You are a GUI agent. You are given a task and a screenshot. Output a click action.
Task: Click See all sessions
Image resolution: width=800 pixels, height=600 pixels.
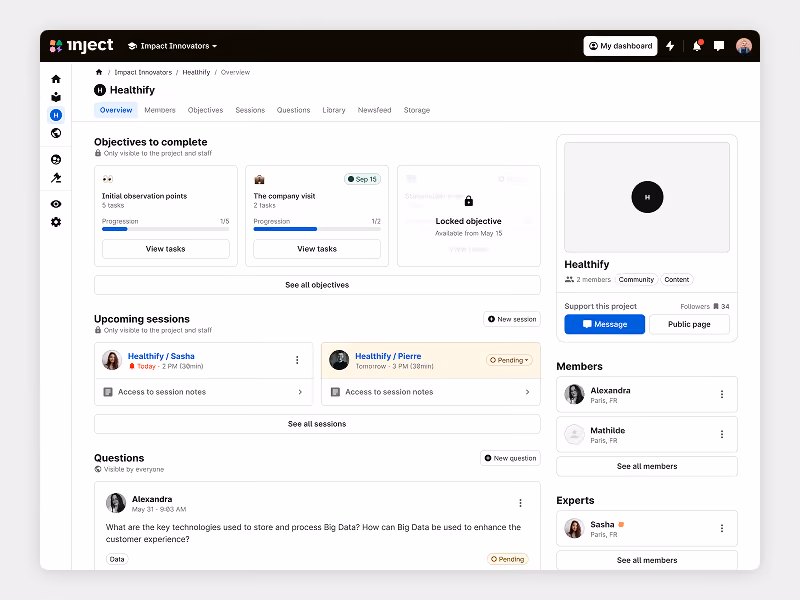point(317,424)
